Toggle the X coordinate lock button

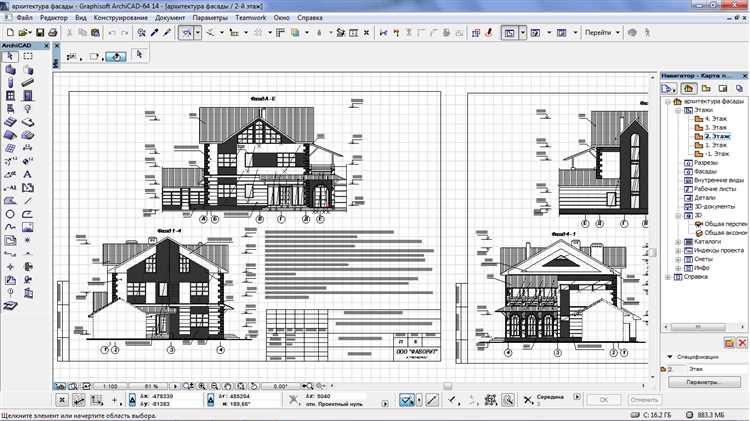click(x=62, y=399)
